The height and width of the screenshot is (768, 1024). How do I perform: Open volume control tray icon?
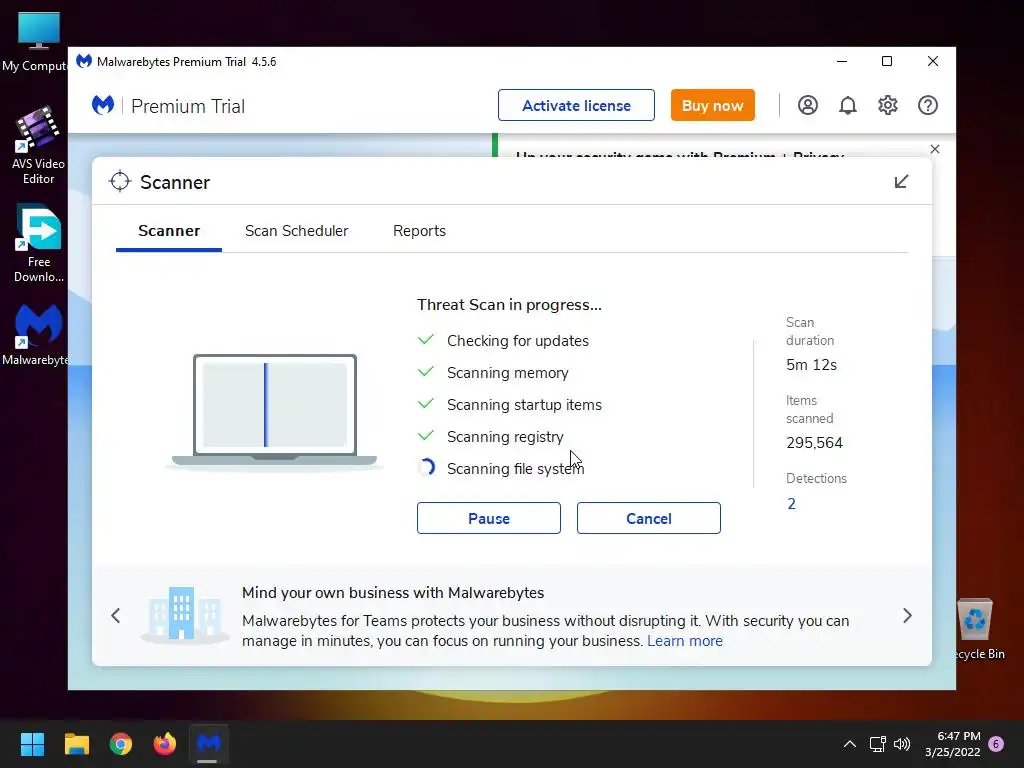pos(902,744)
